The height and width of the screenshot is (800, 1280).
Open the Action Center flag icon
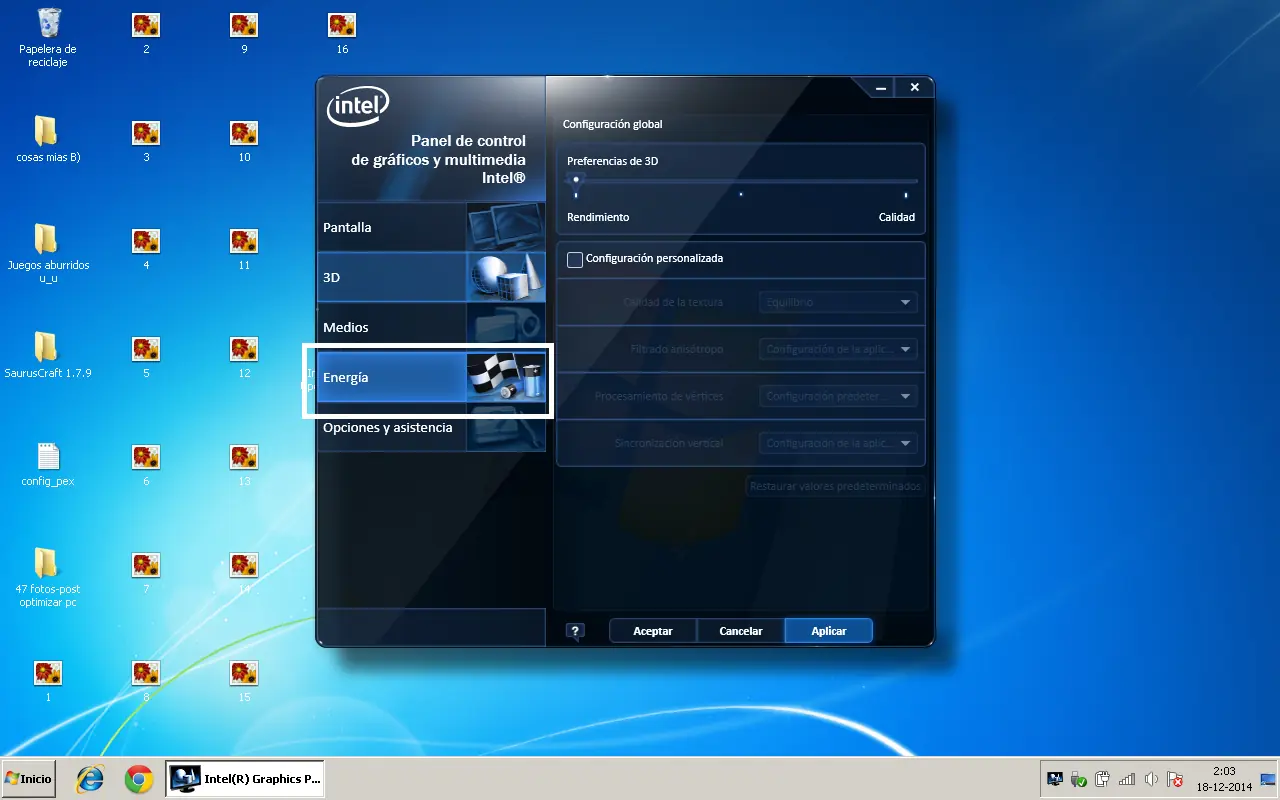click(x=1175, y=779)
